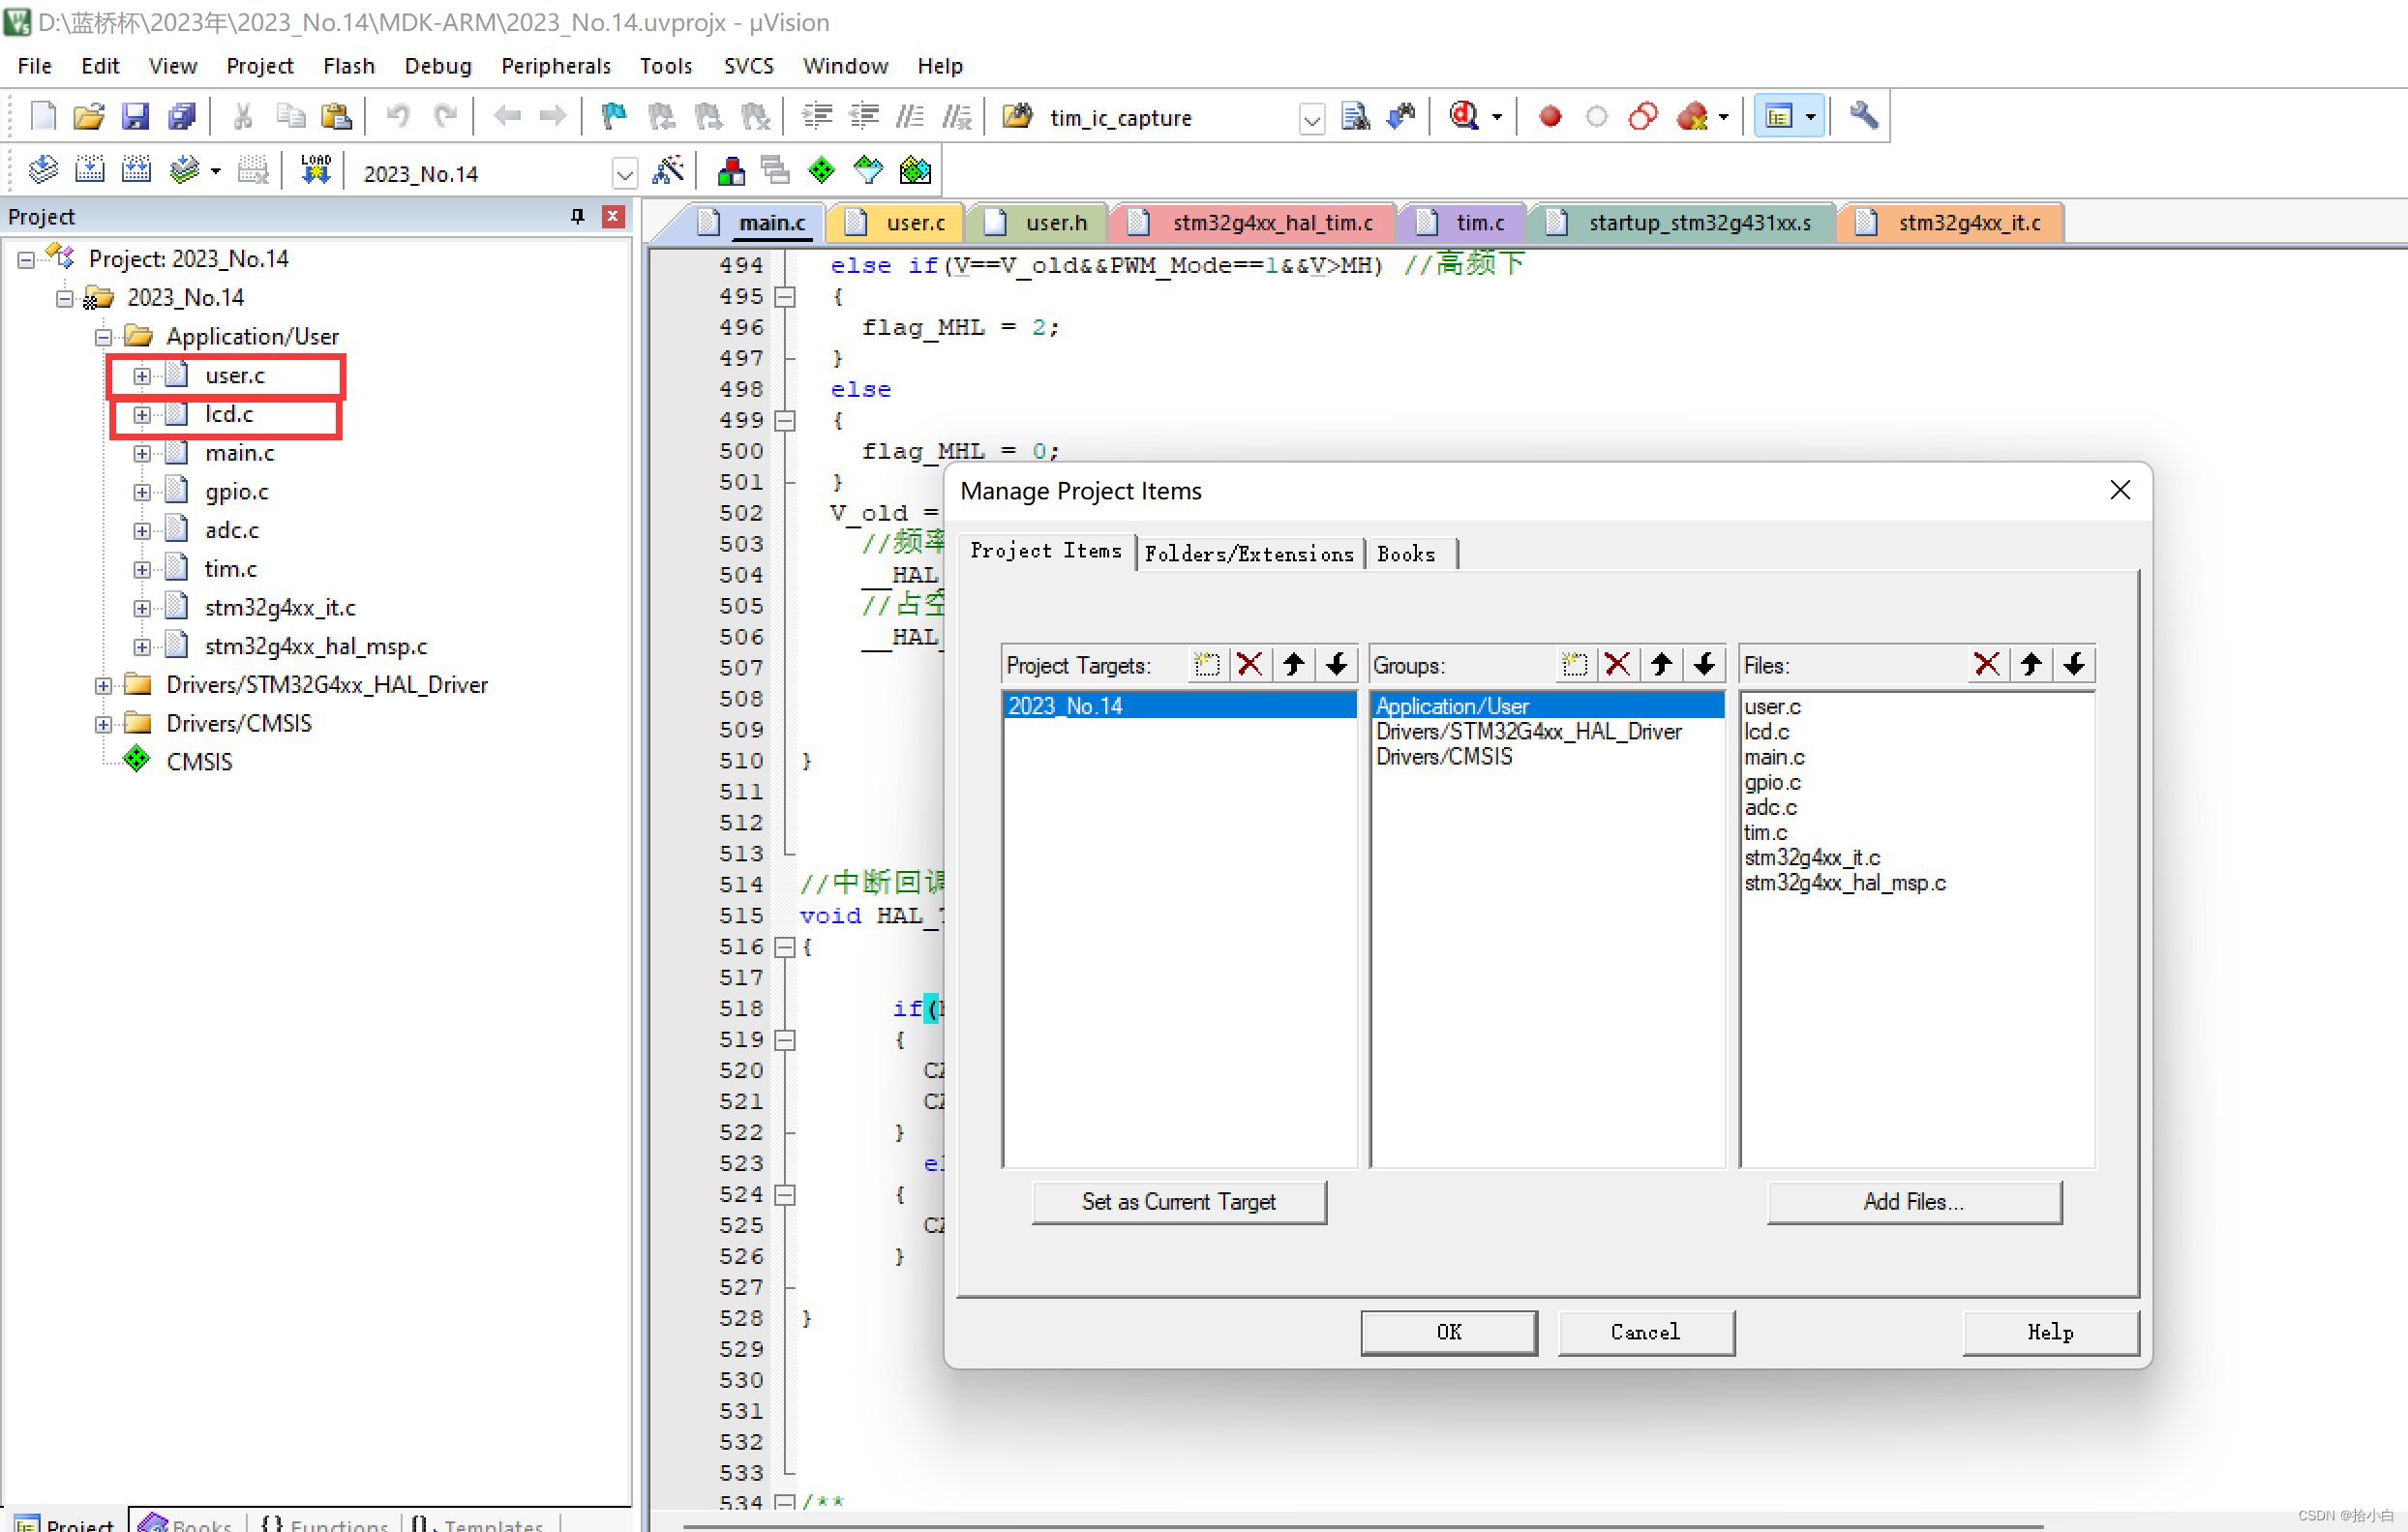Click the Save All icon
The height and width of the screenshot is (1532, 2408).
[x=182, y=117]
